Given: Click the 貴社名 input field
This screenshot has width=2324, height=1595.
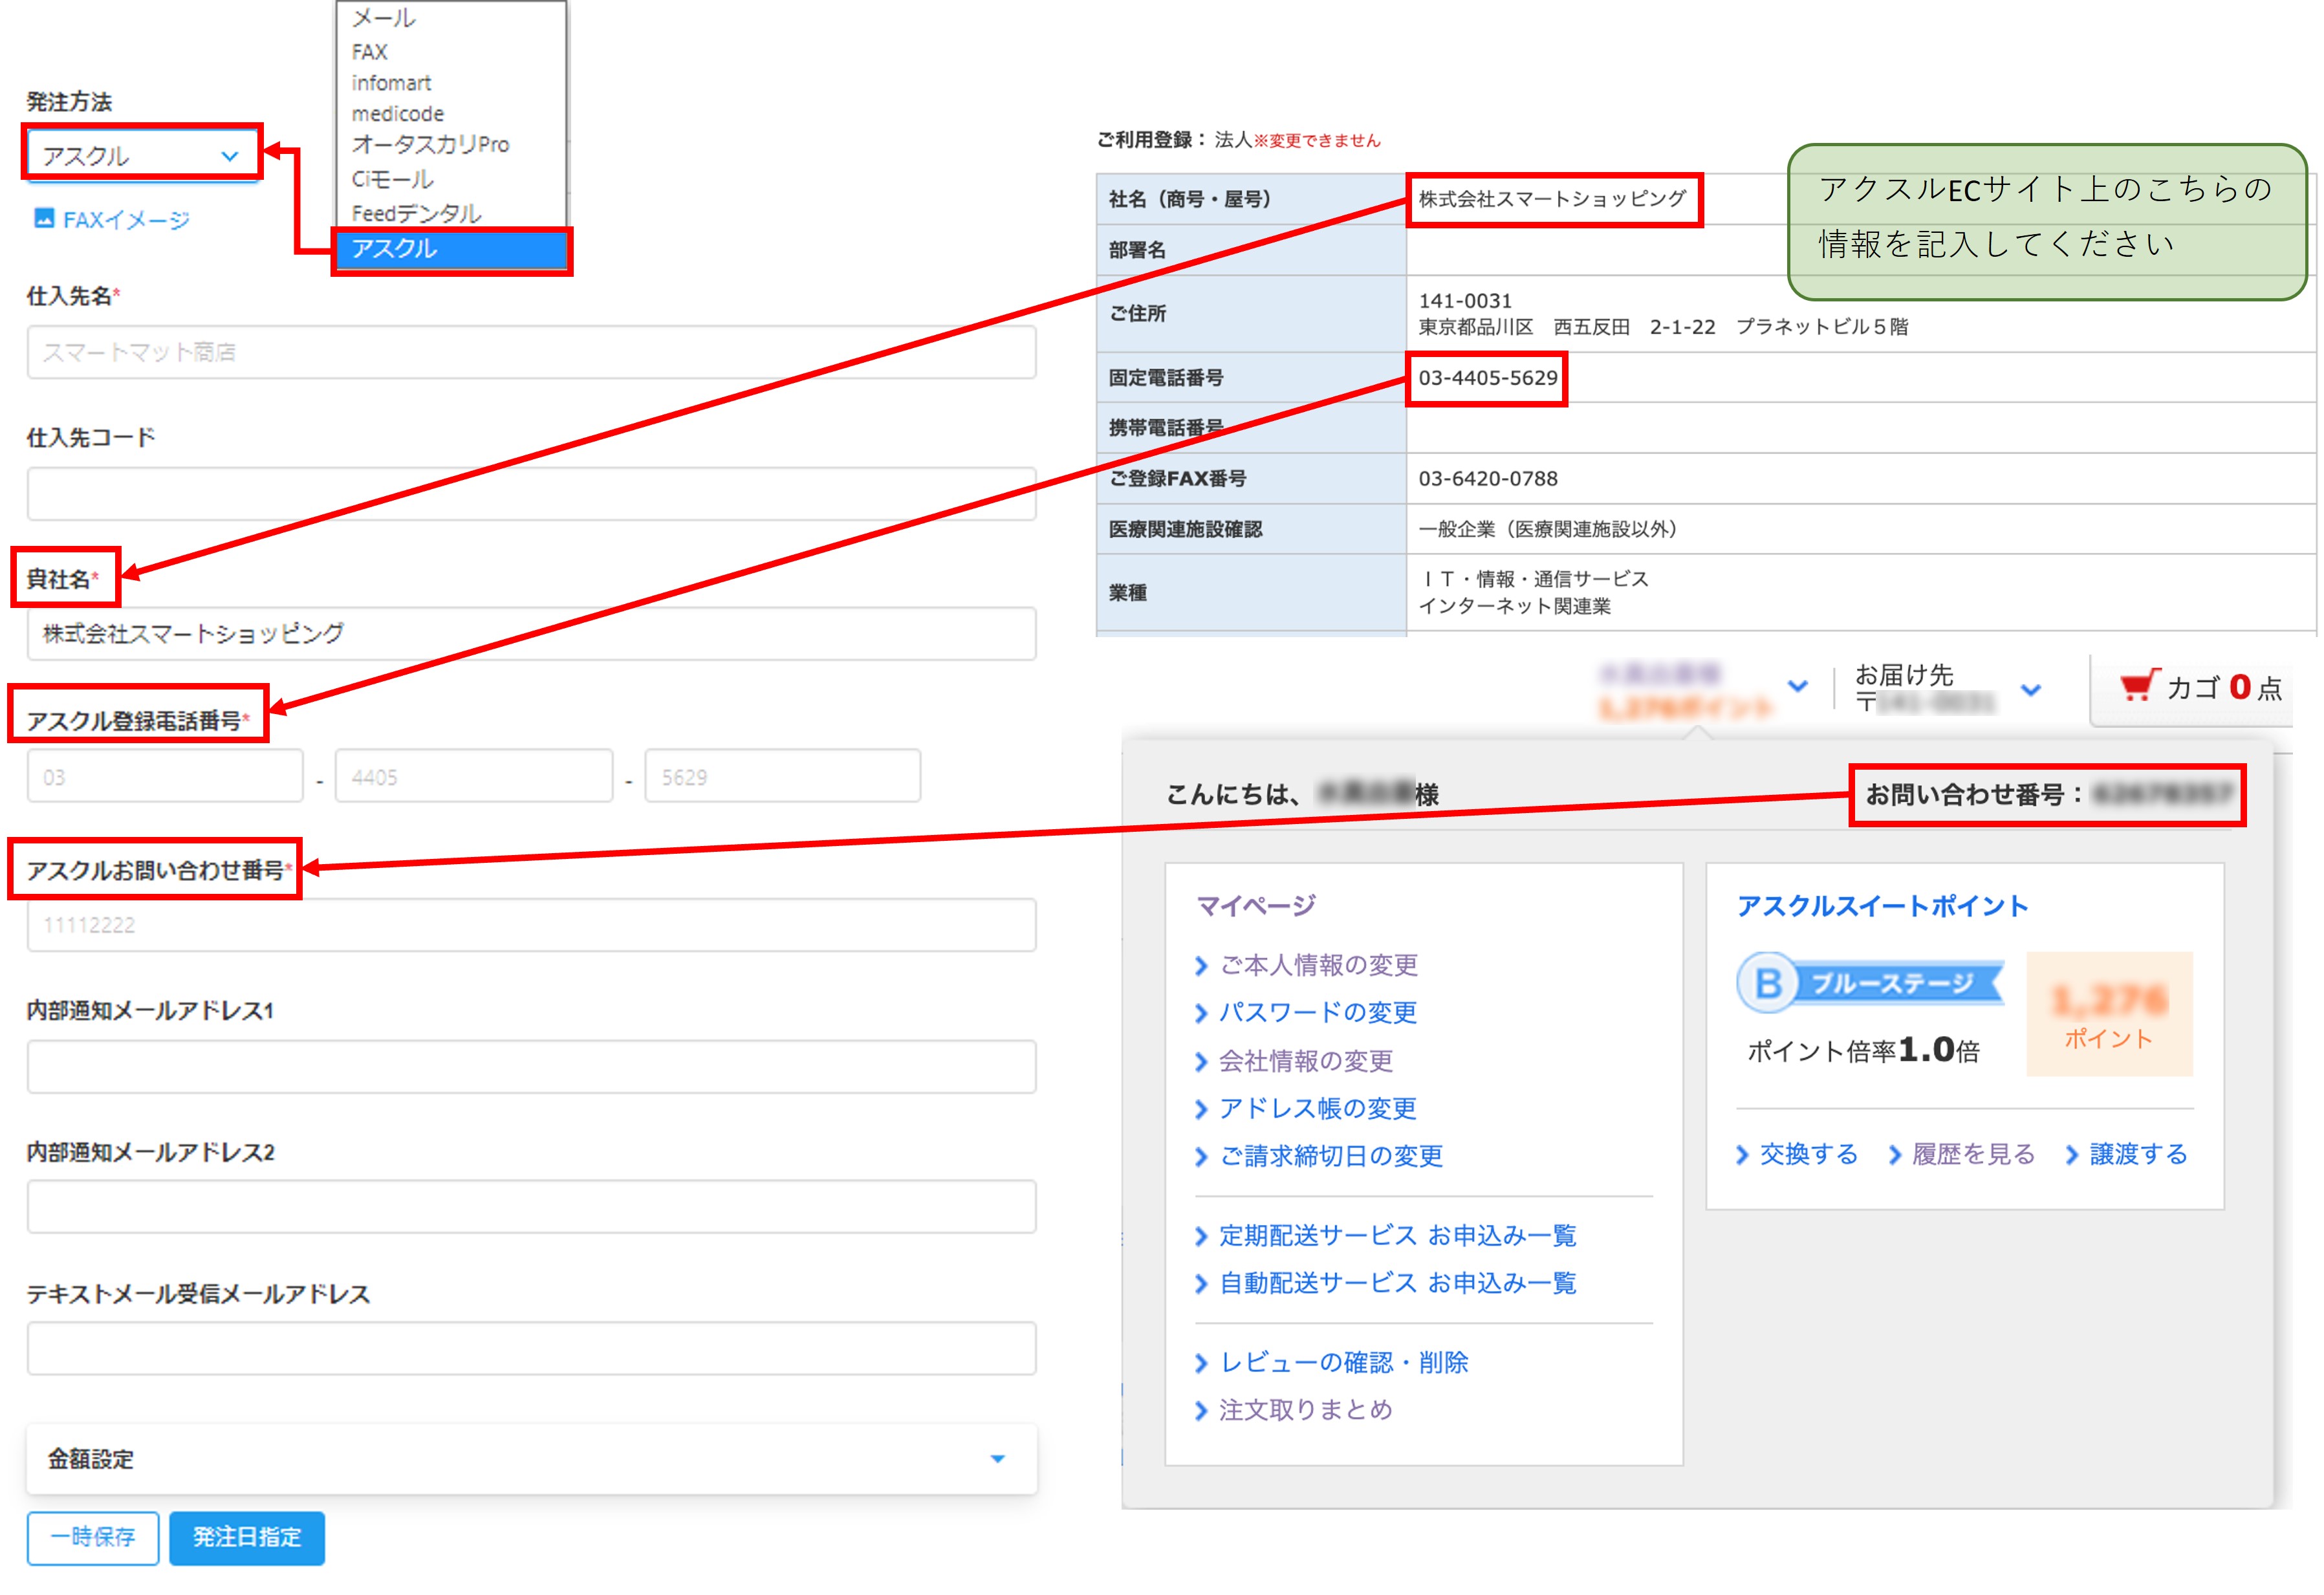Looking at the screenshot, I should coord(531,633).
